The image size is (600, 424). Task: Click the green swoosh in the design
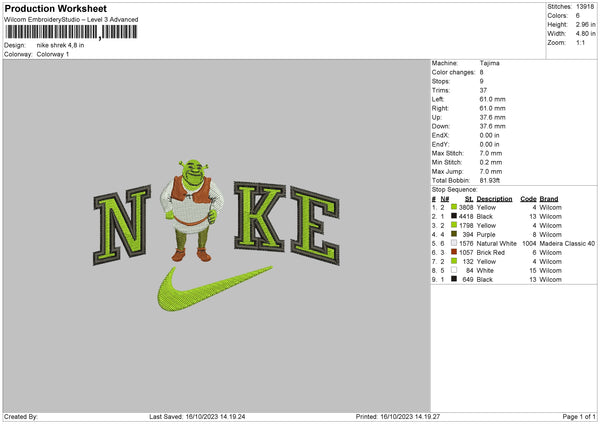pyautogui.click(x=214, y=289)
